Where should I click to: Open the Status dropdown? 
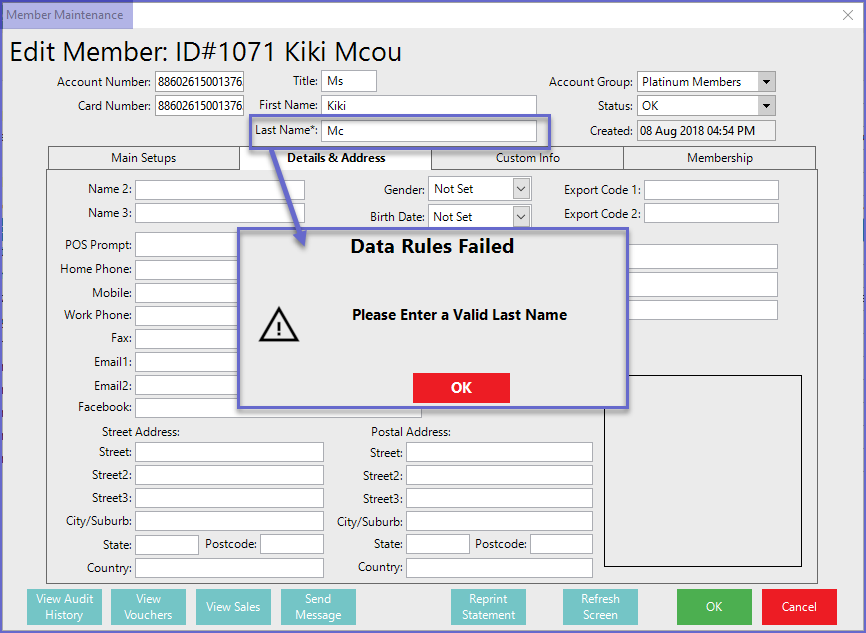point(766,106)
